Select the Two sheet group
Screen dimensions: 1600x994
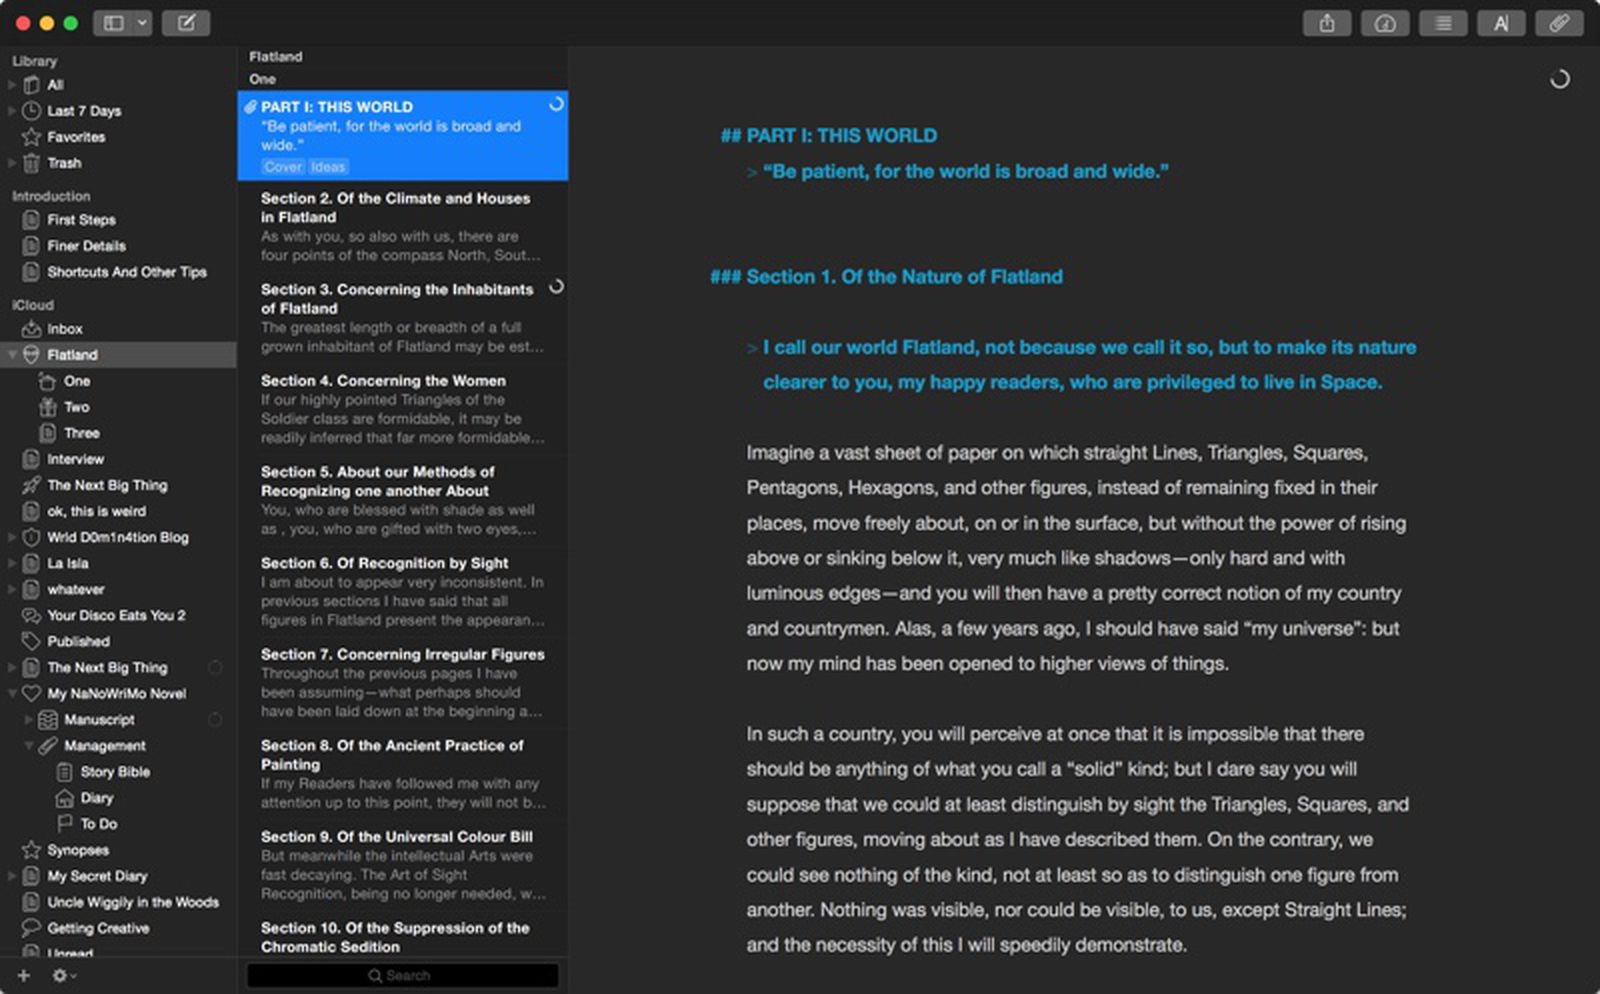75,407
